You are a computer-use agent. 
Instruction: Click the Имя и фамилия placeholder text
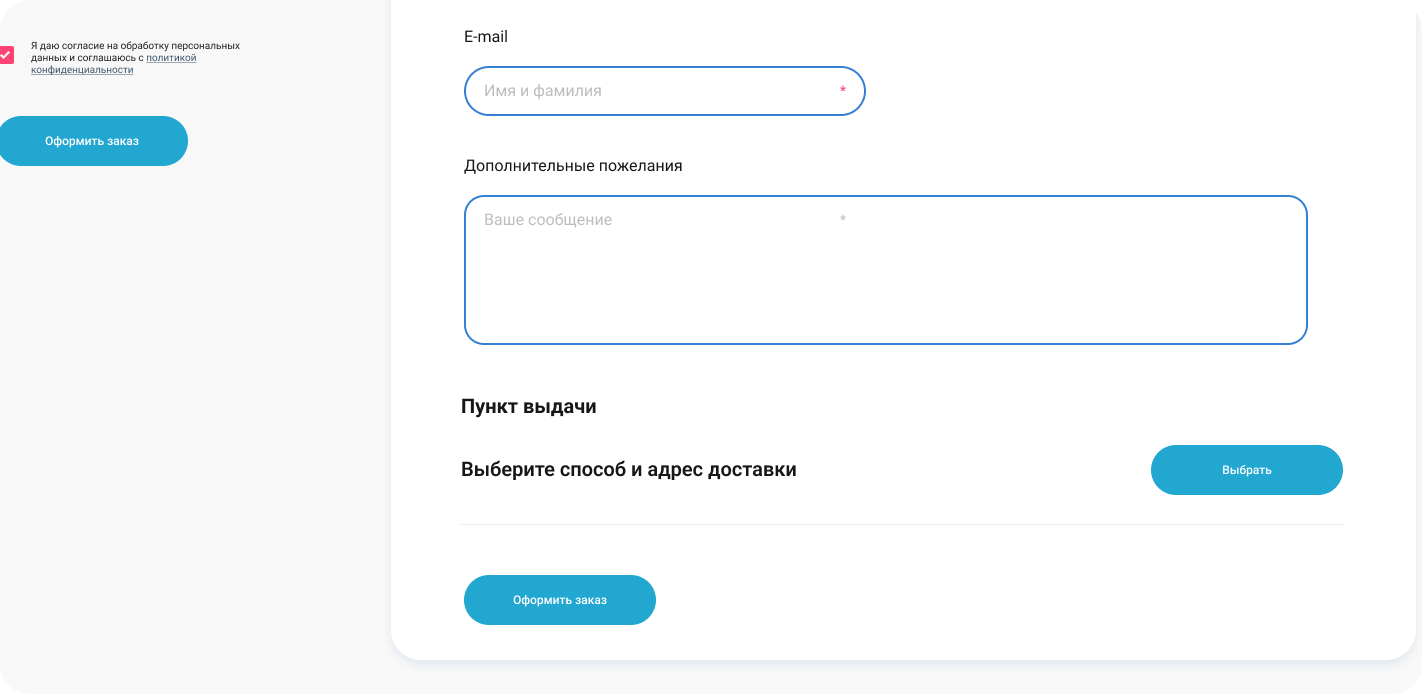(543, 91)
